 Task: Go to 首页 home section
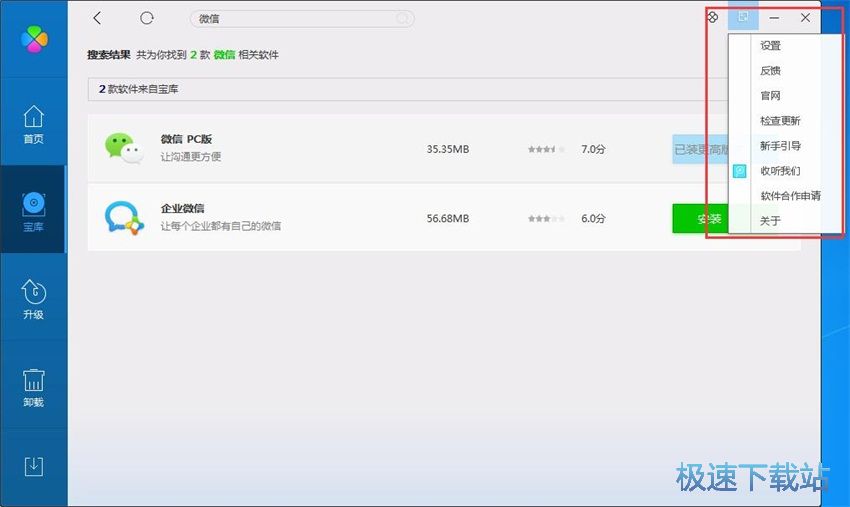tap(34, 124)
